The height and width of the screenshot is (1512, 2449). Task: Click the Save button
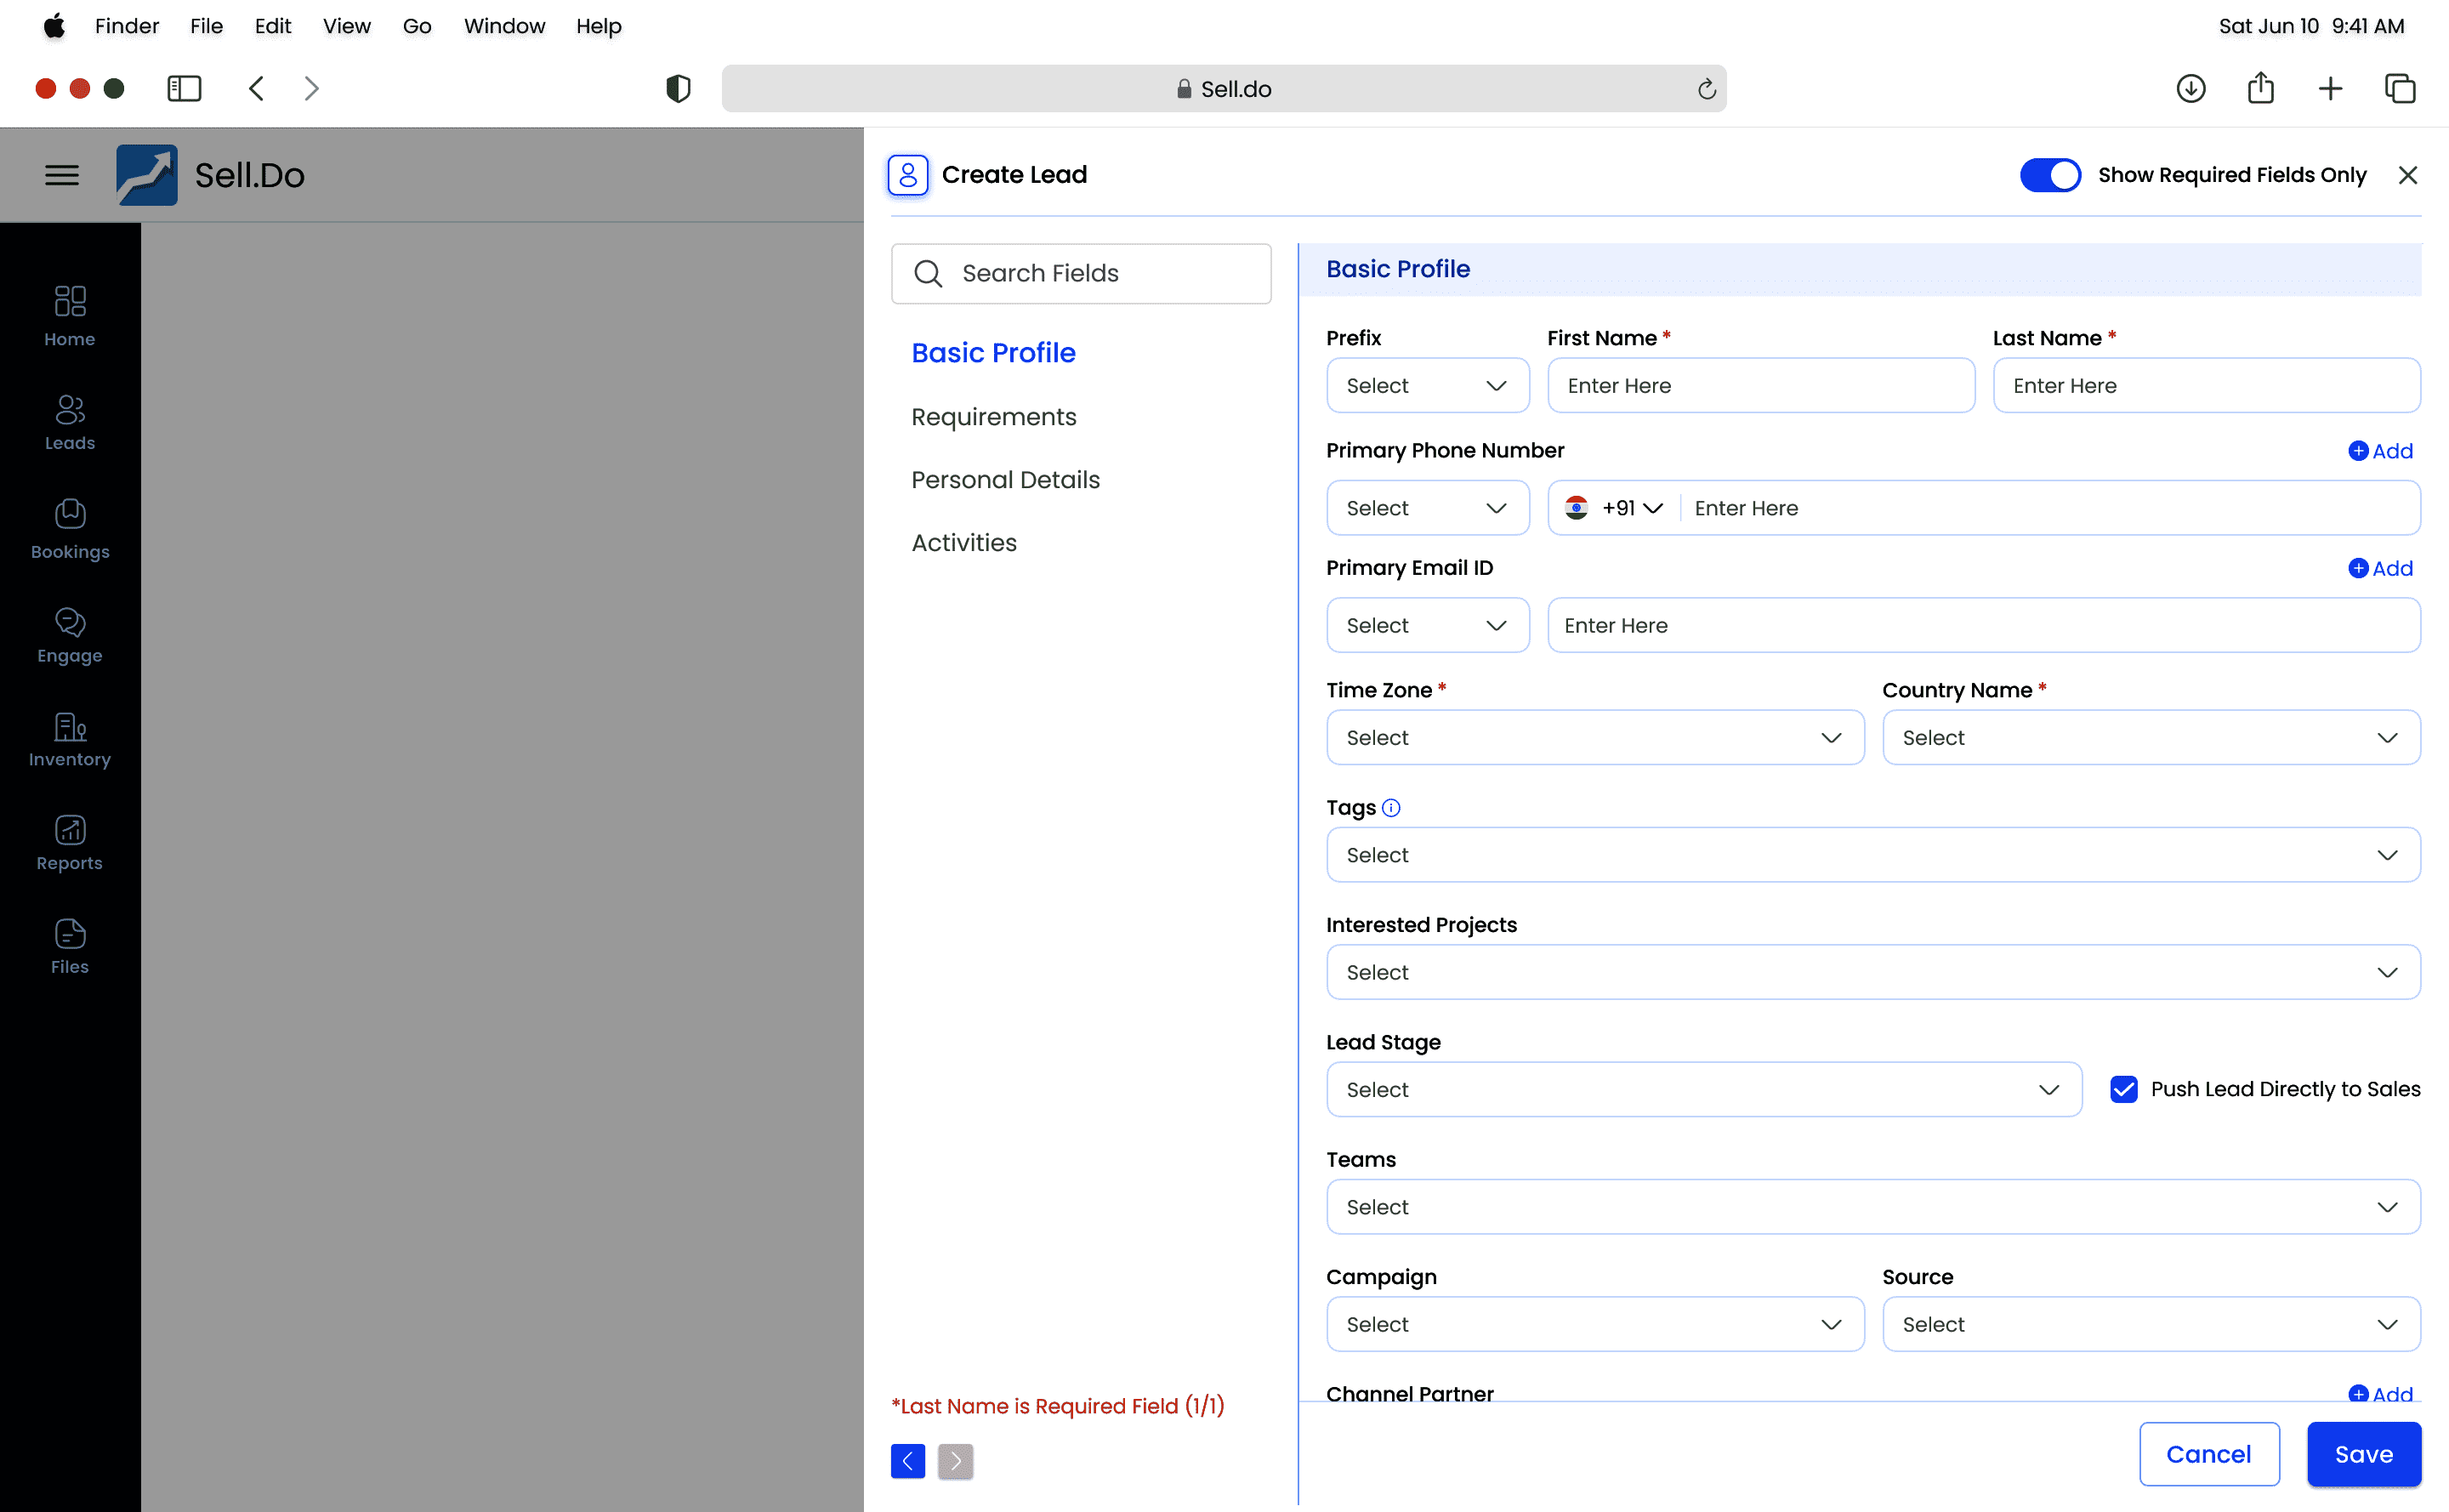point(2363,1454)
